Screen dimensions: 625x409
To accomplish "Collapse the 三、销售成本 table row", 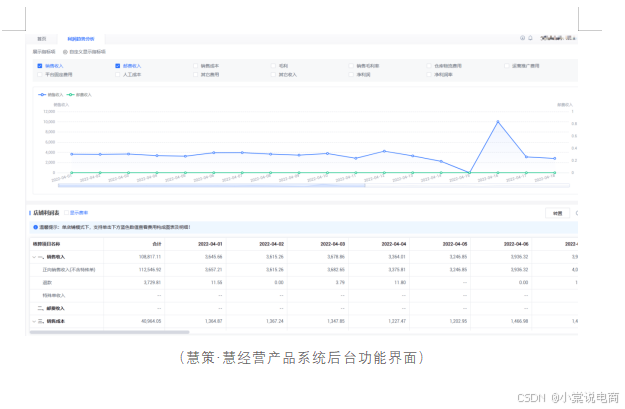I will [34, 321].
